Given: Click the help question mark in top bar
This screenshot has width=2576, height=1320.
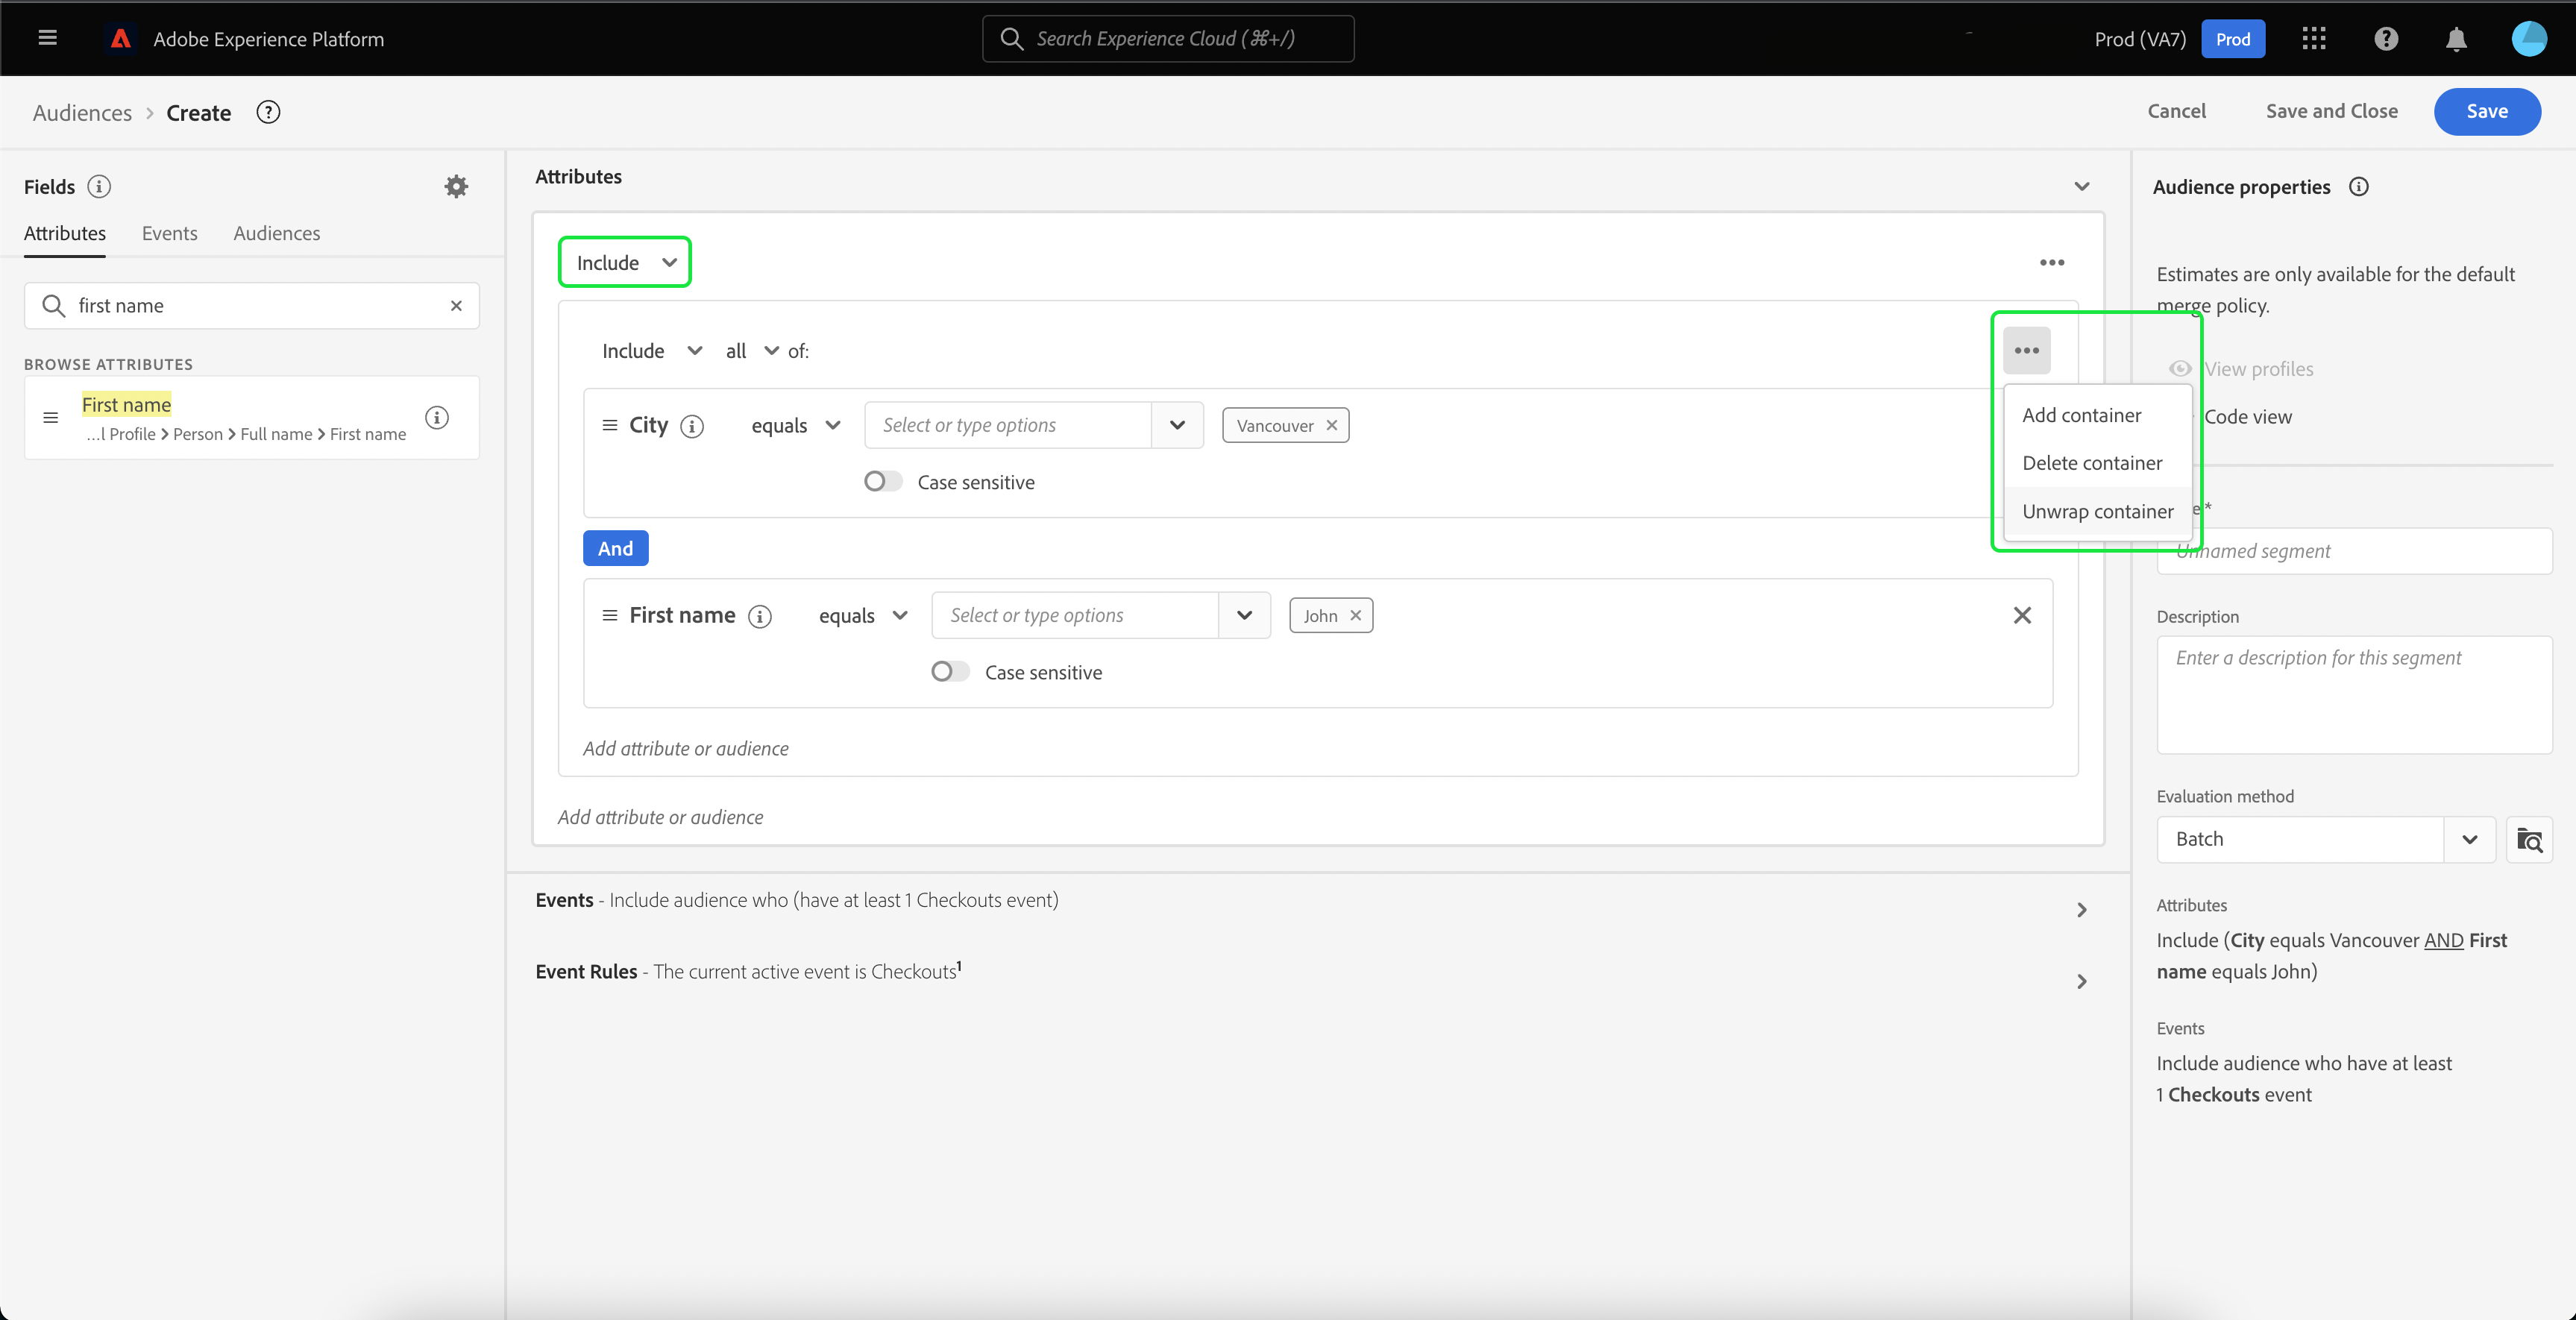Looking at the screenshot, I should point(2386,39).
